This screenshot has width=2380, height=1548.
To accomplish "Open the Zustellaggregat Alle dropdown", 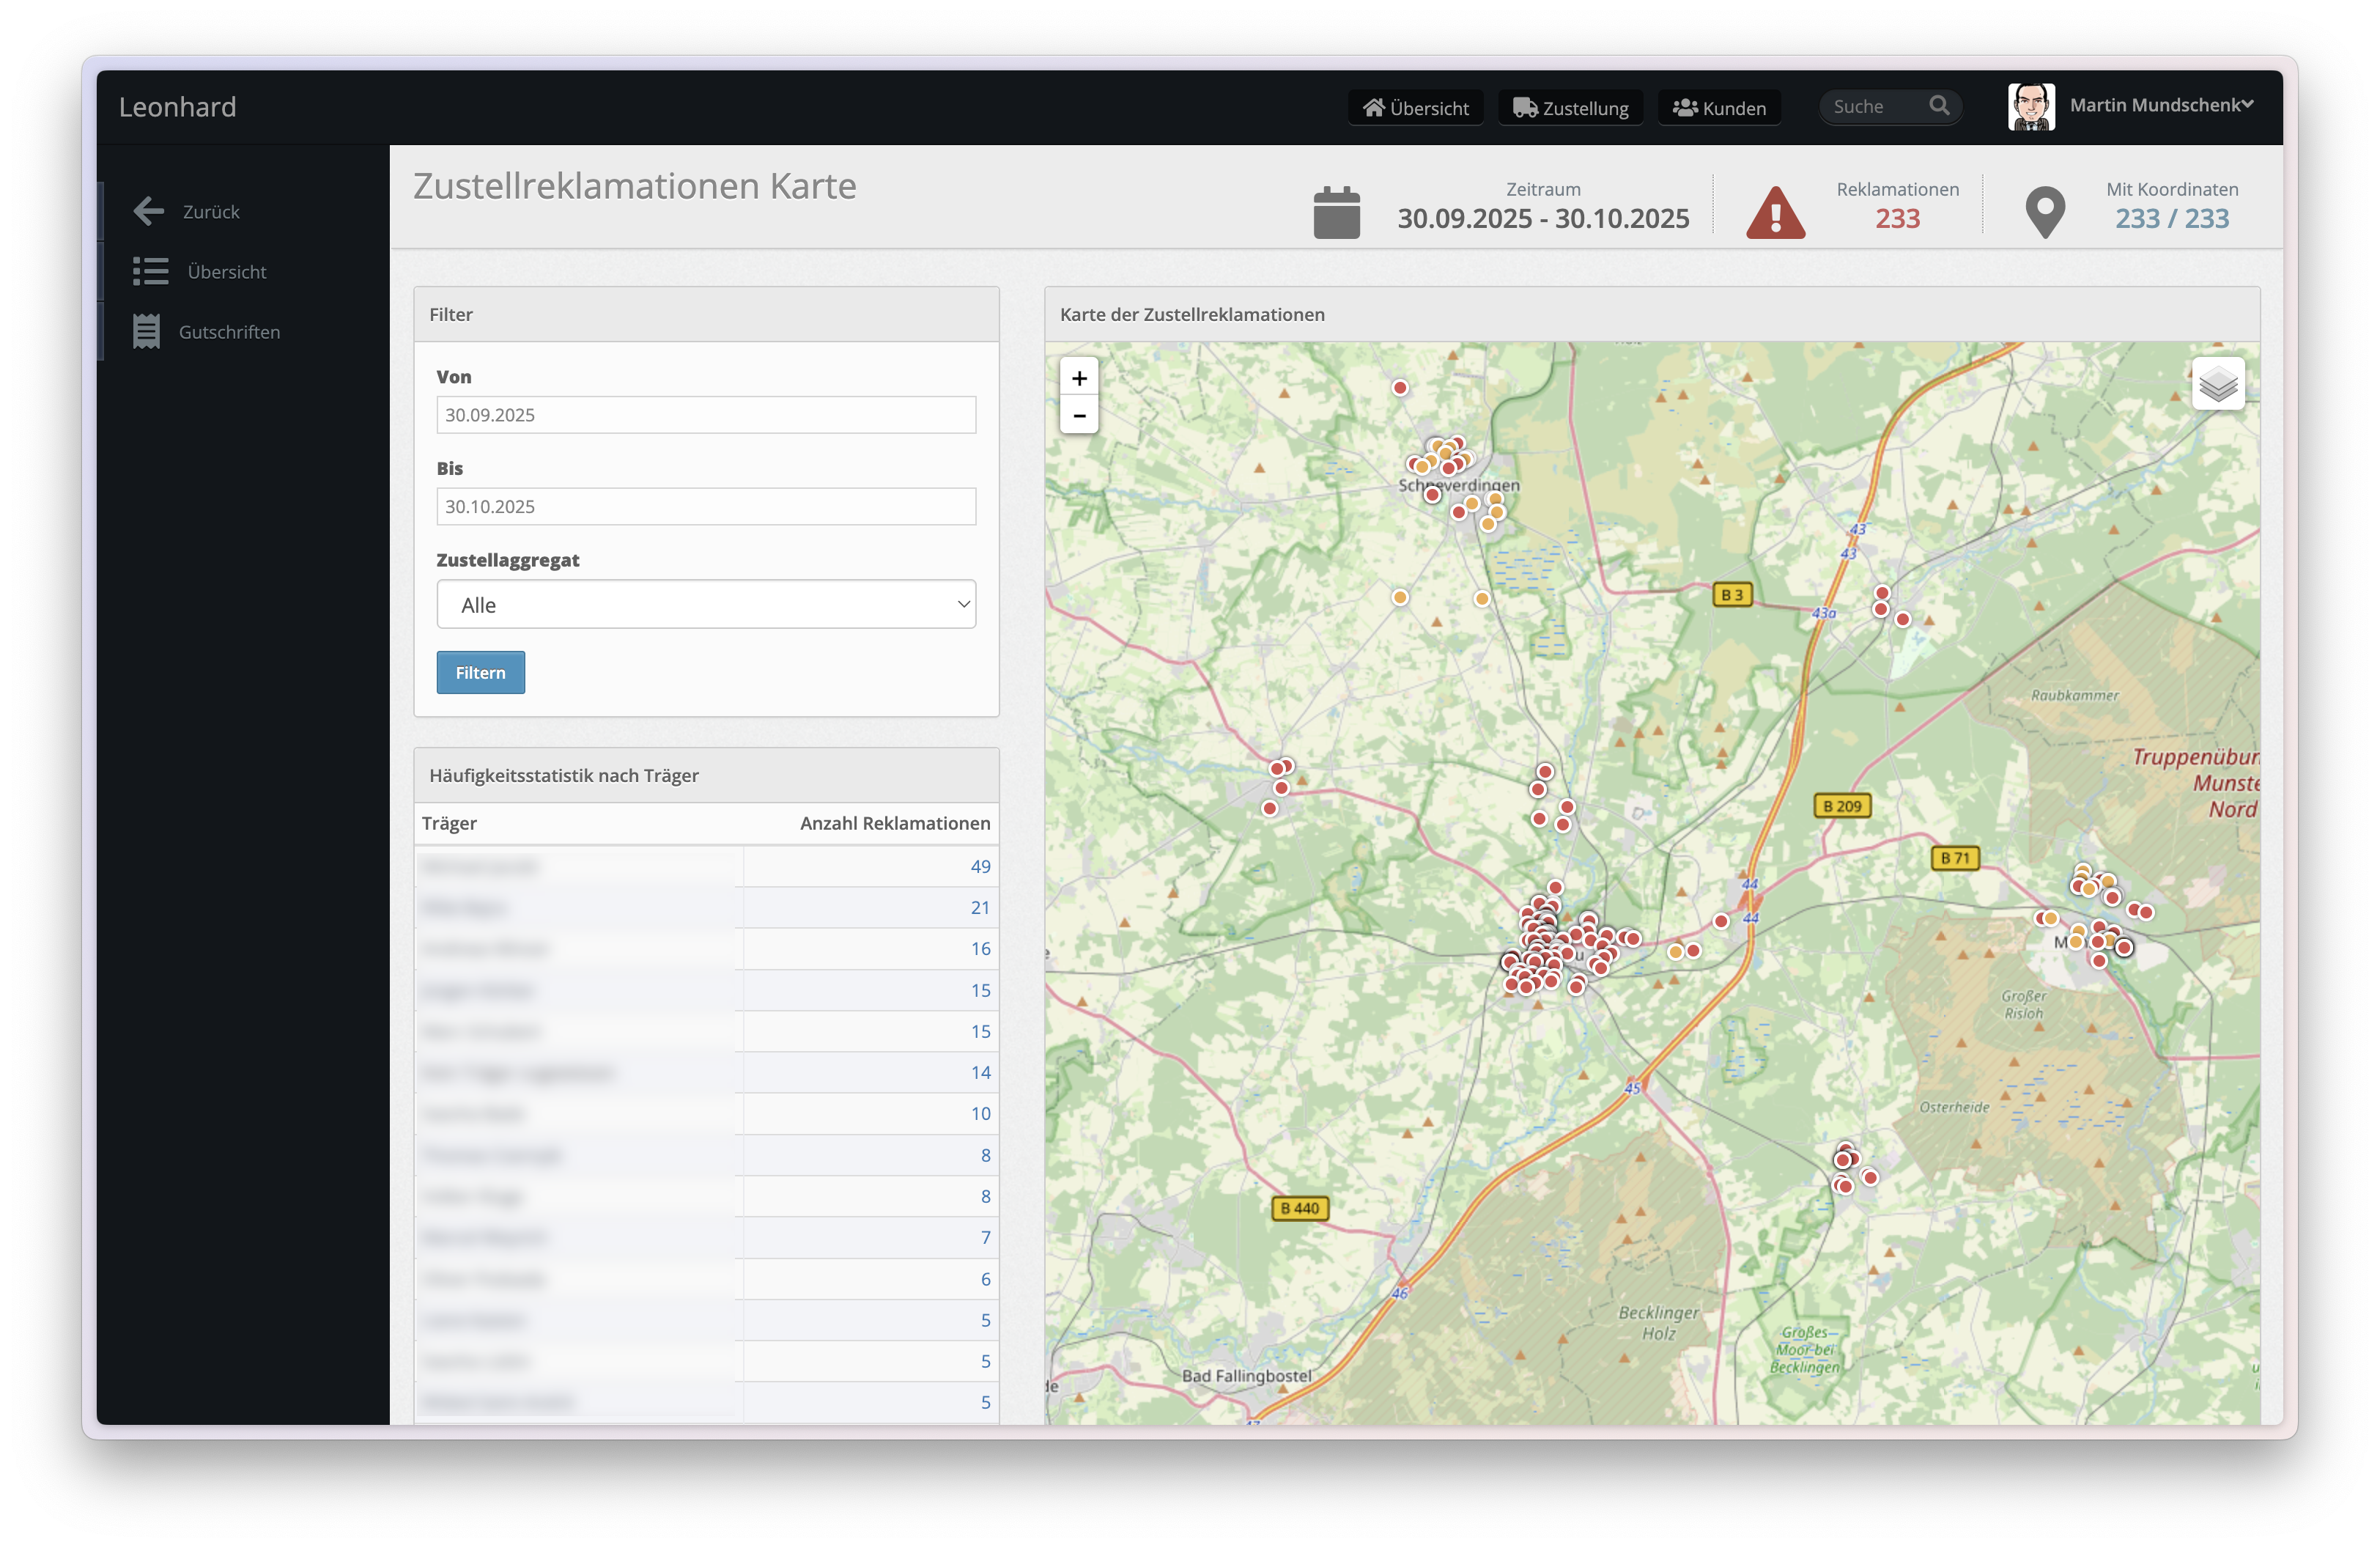I will [705, 604].
